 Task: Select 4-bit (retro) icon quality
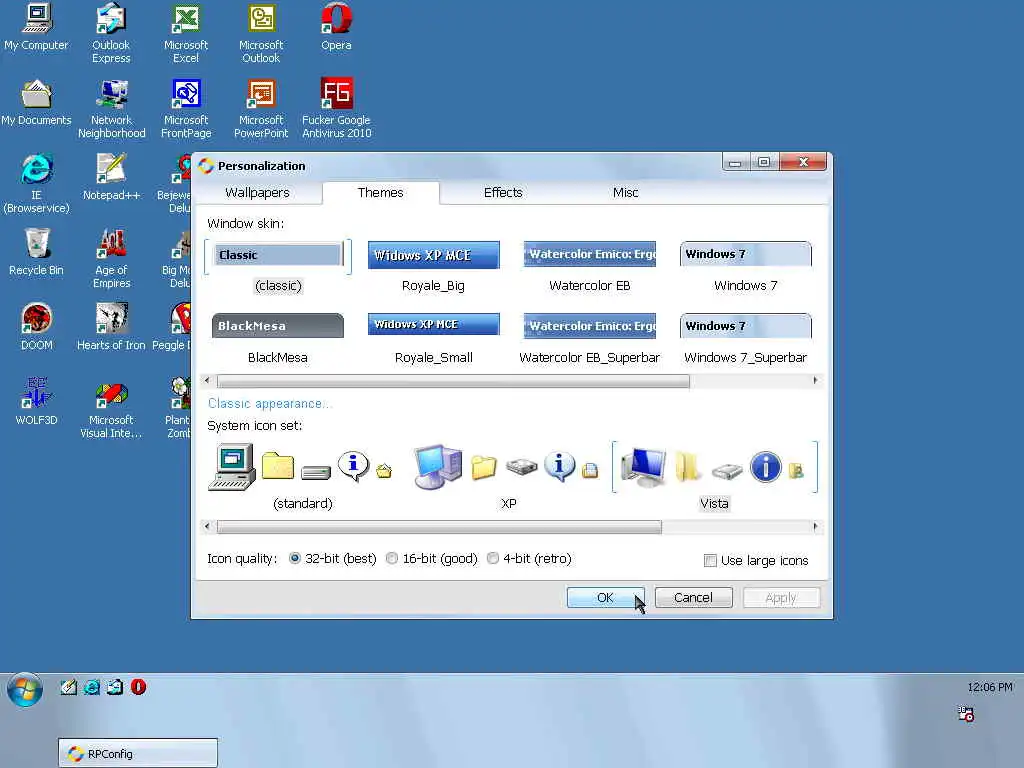529,558
